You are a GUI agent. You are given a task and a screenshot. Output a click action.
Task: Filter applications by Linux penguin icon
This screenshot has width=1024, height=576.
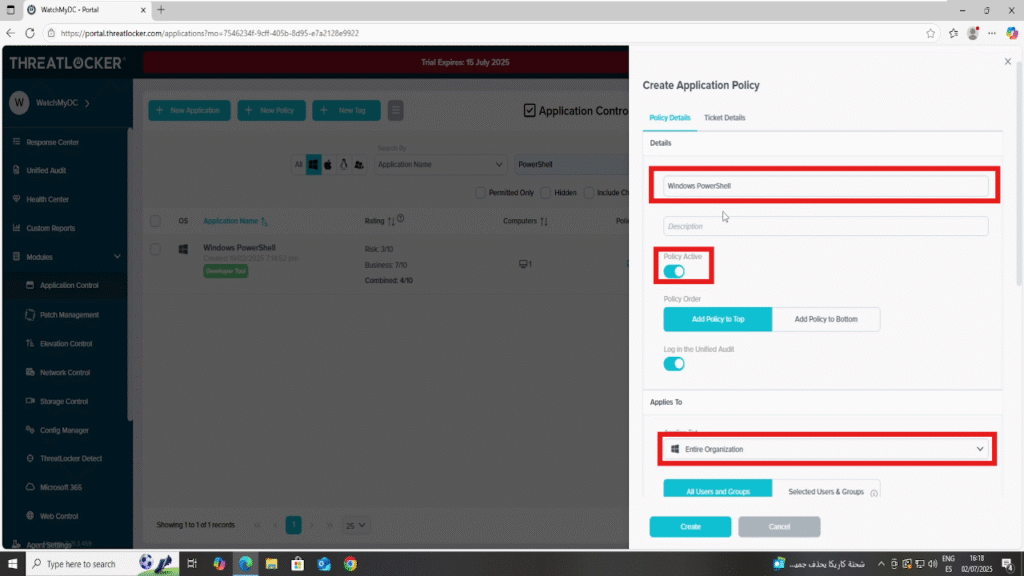click(344, 165)
